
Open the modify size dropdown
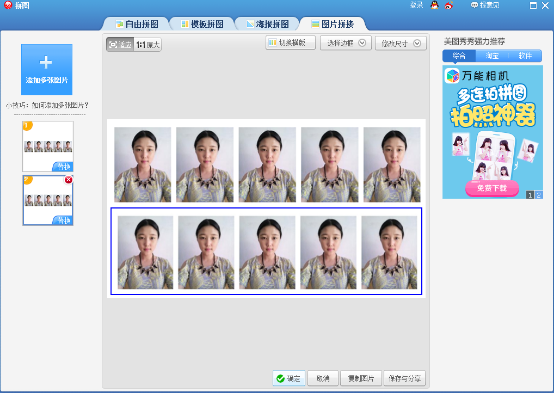coord(401,43)
